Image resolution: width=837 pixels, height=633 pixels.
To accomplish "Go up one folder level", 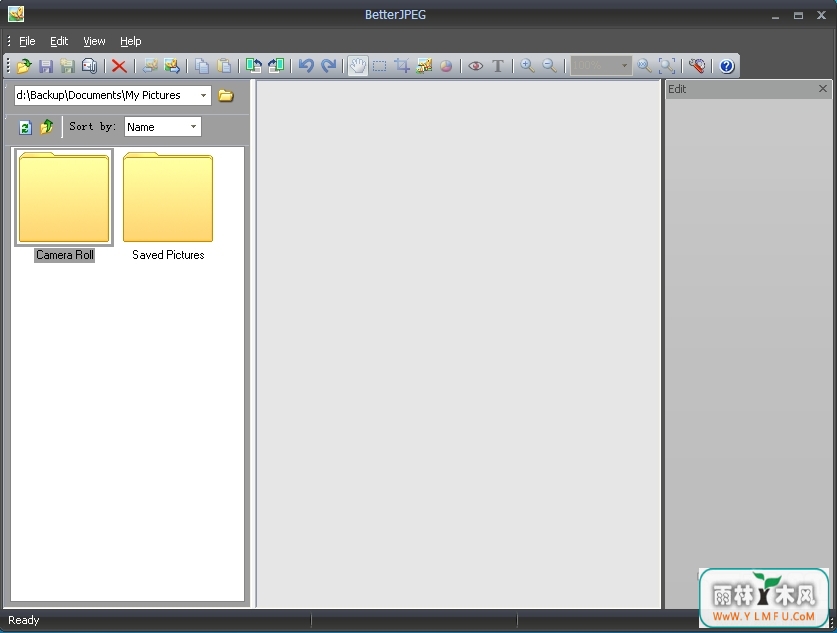I will pos(46,127).
